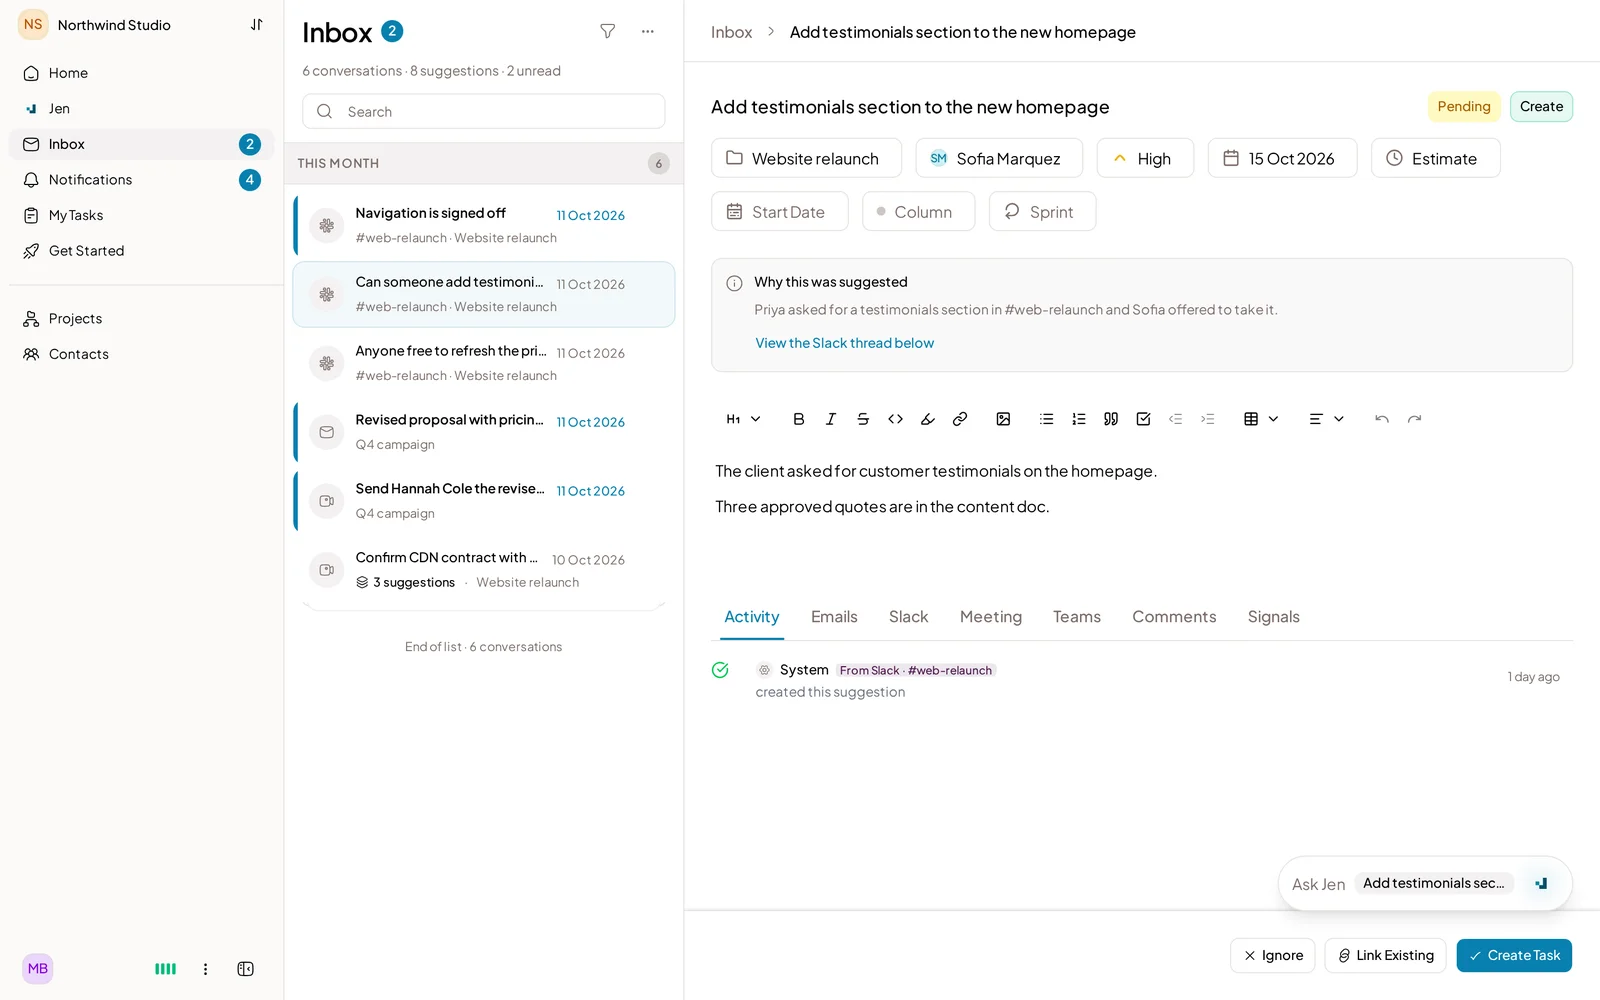Apply italic formatting in the editor toolbar
The height and width of the screenshot is (1000, 1600).
(830, 419)
